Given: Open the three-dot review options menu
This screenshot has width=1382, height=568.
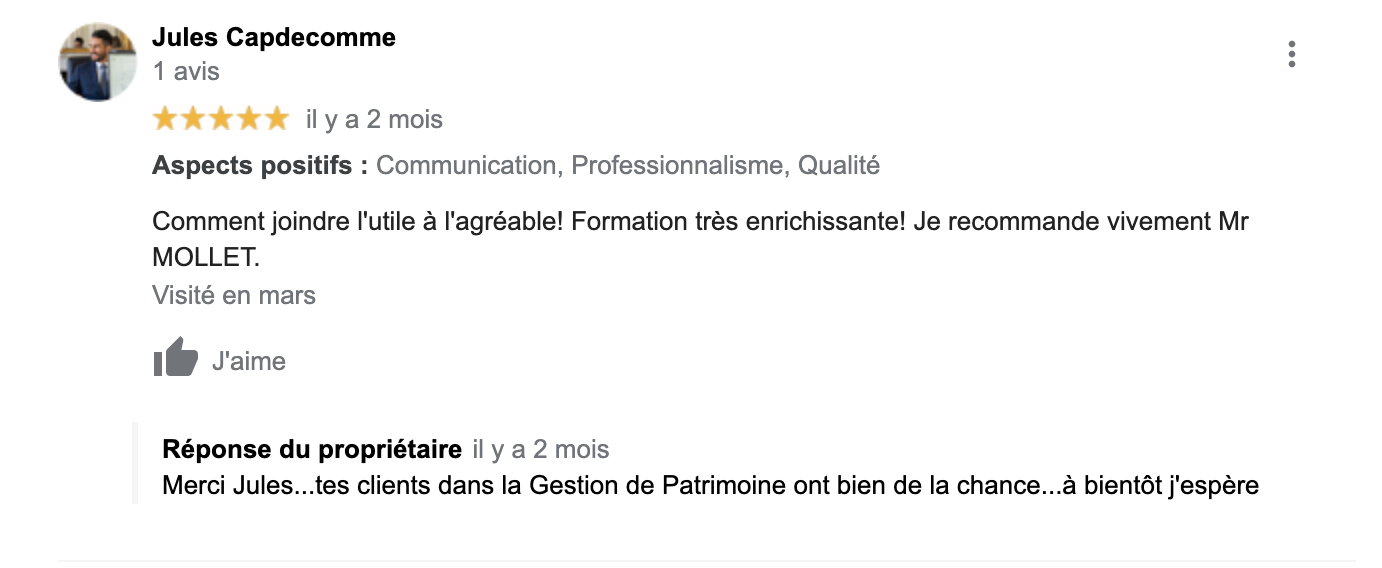Looking at the screenshot, I should coord(1291,54).
